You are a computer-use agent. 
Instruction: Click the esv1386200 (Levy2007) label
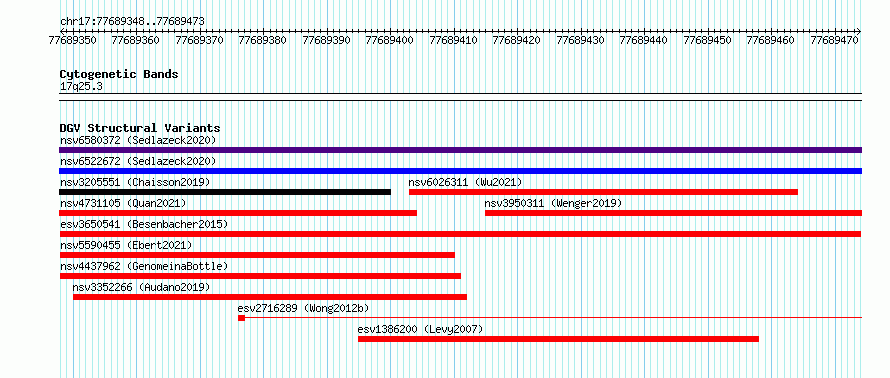click(420, 329)
